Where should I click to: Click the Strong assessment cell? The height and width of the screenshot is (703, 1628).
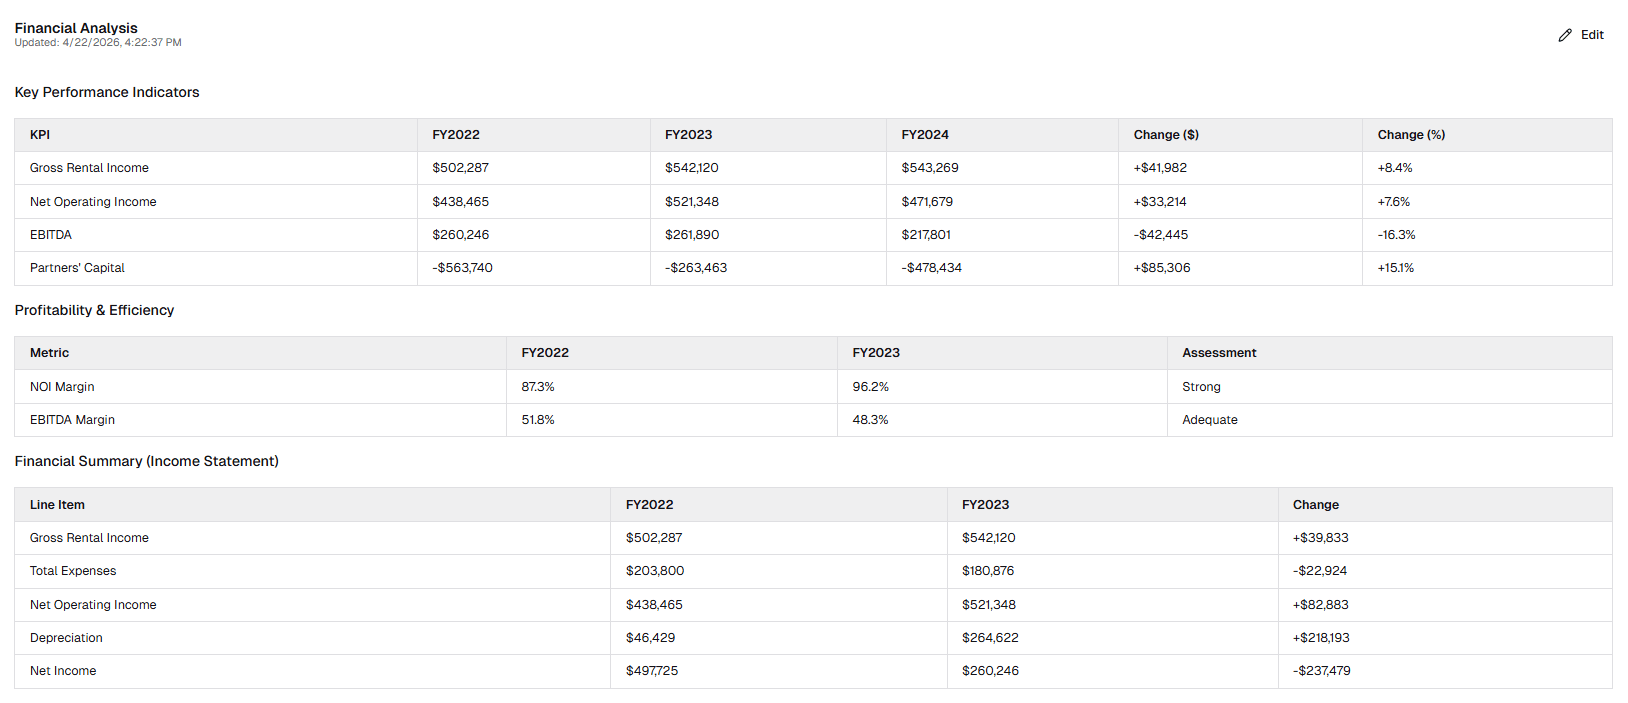pos(1201,387)
